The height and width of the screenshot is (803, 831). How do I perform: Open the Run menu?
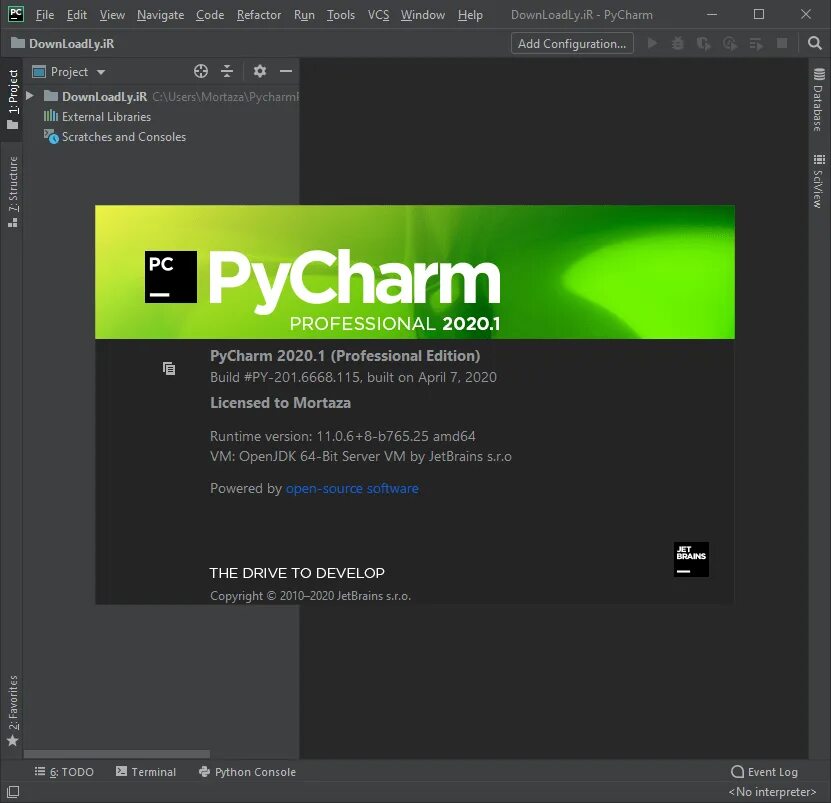(304, 15)
